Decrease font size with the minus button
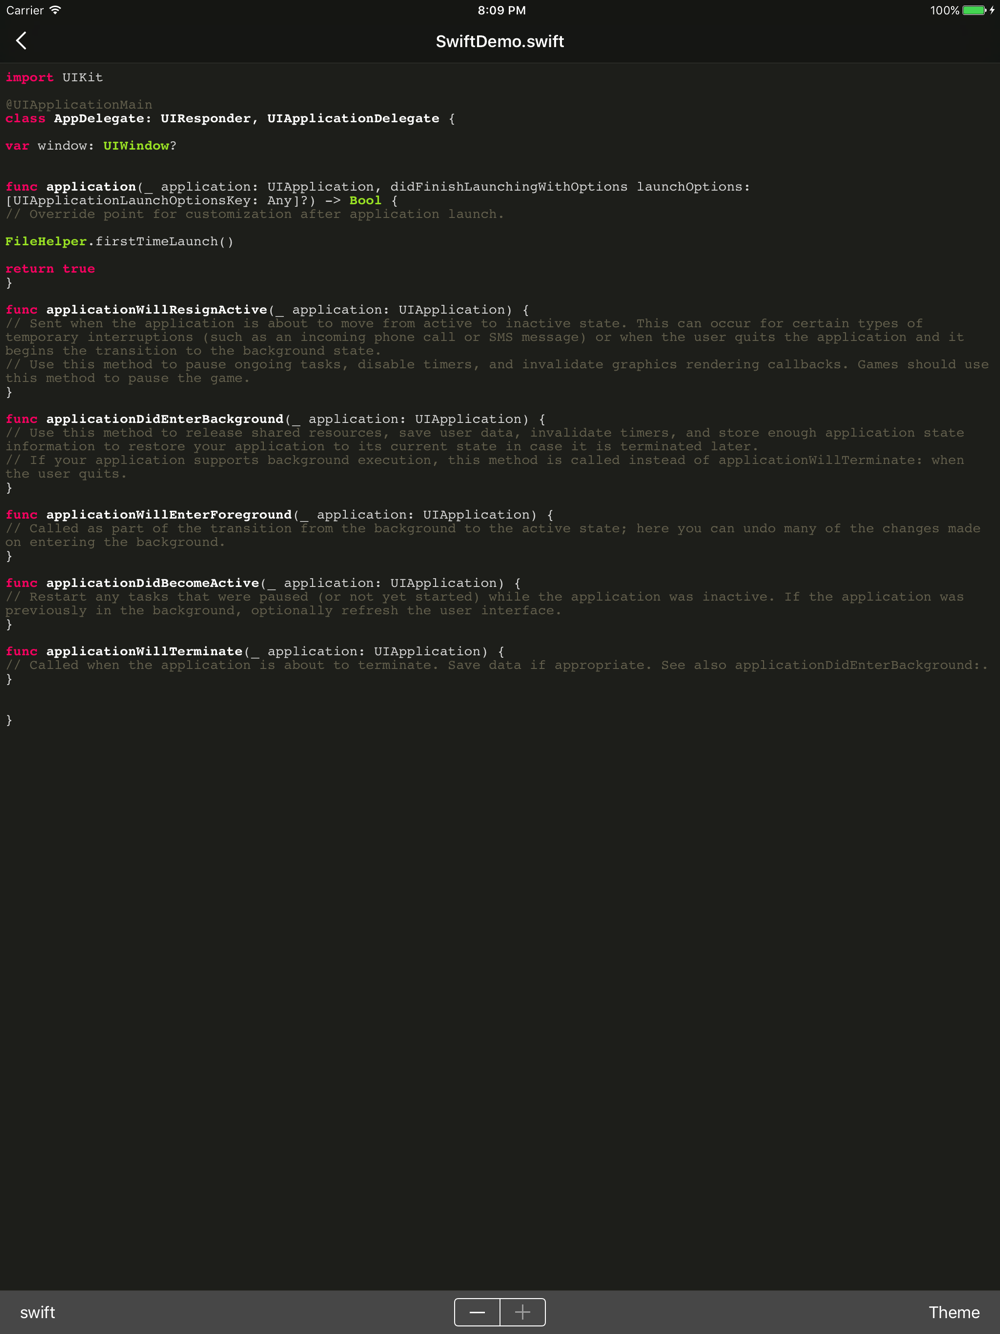Image resolution: width=1000 pixels, height=1334 pixels. pos(477,1312)
